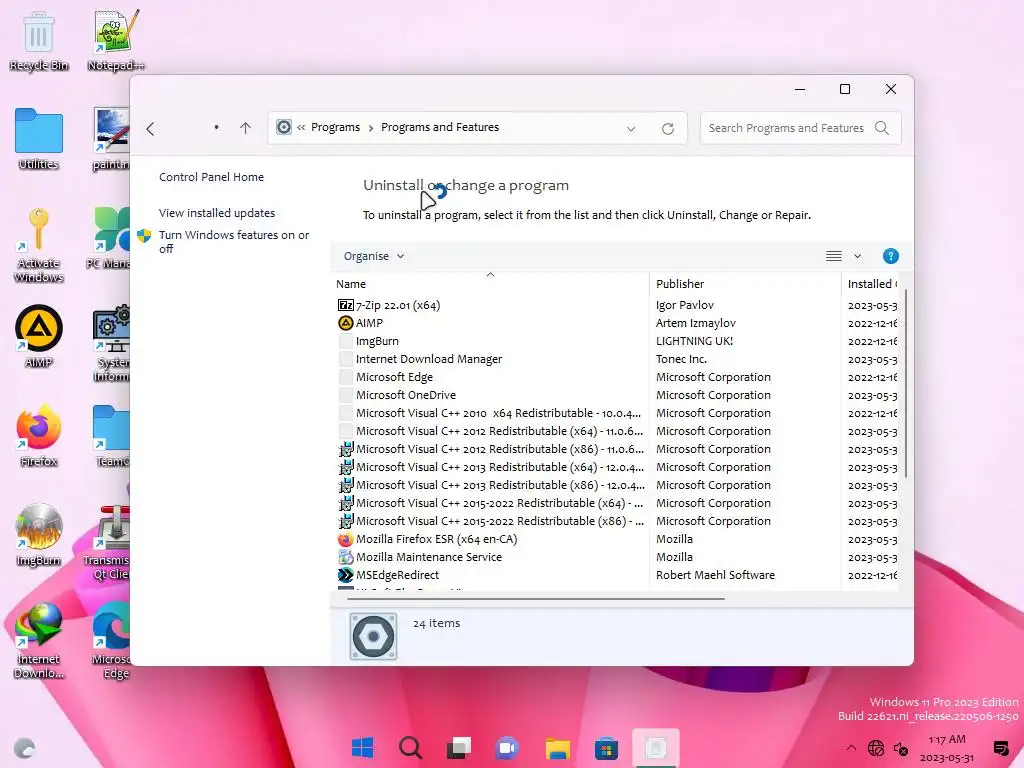Click the search magnifier in search box
Viewport: 1024px width, 768px height.
[x=882, y=128]
